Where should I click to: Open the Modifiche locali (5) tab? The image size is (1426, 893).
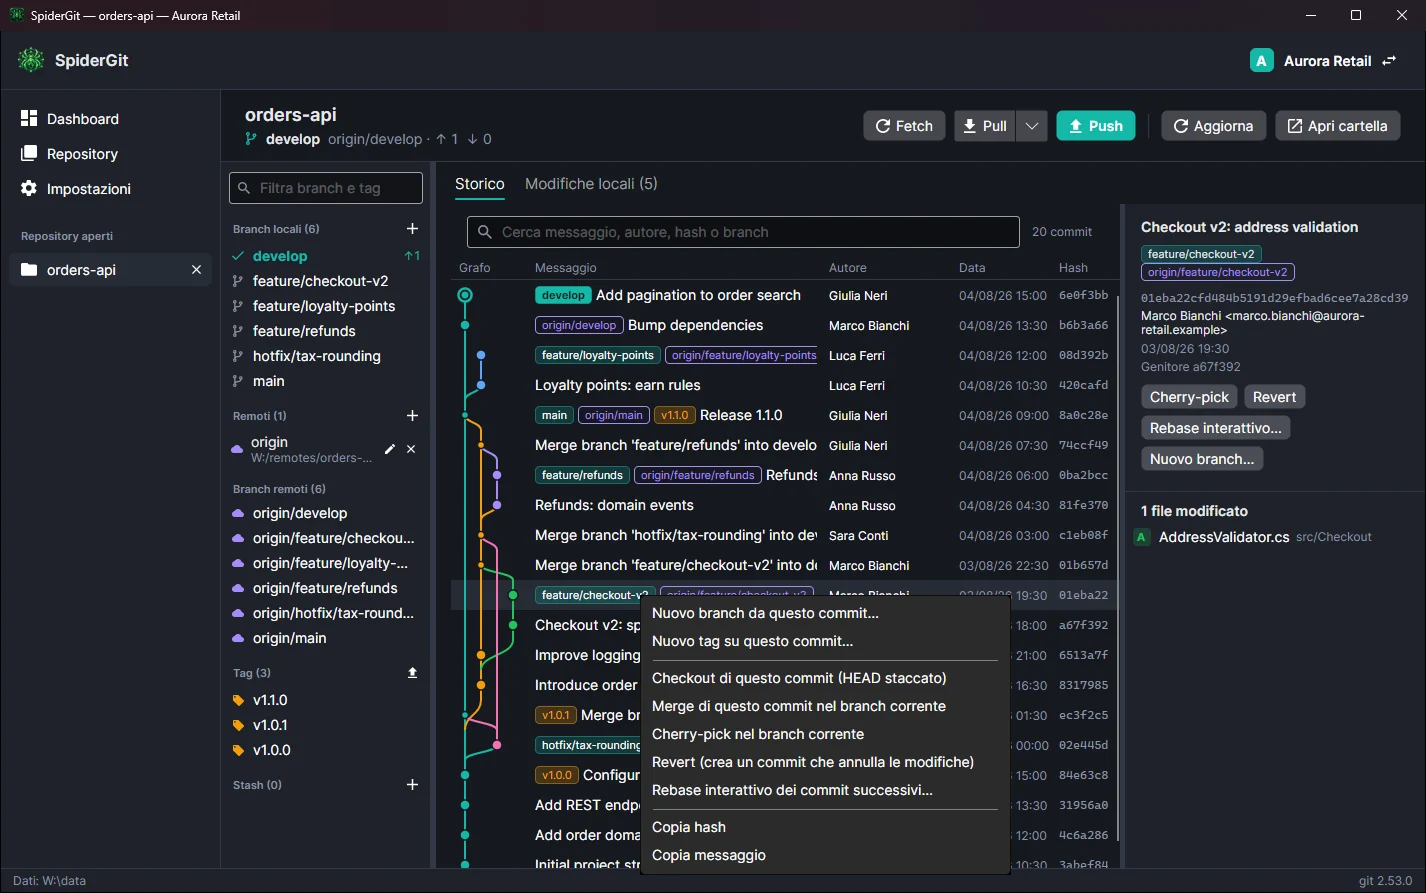point(591,184)
